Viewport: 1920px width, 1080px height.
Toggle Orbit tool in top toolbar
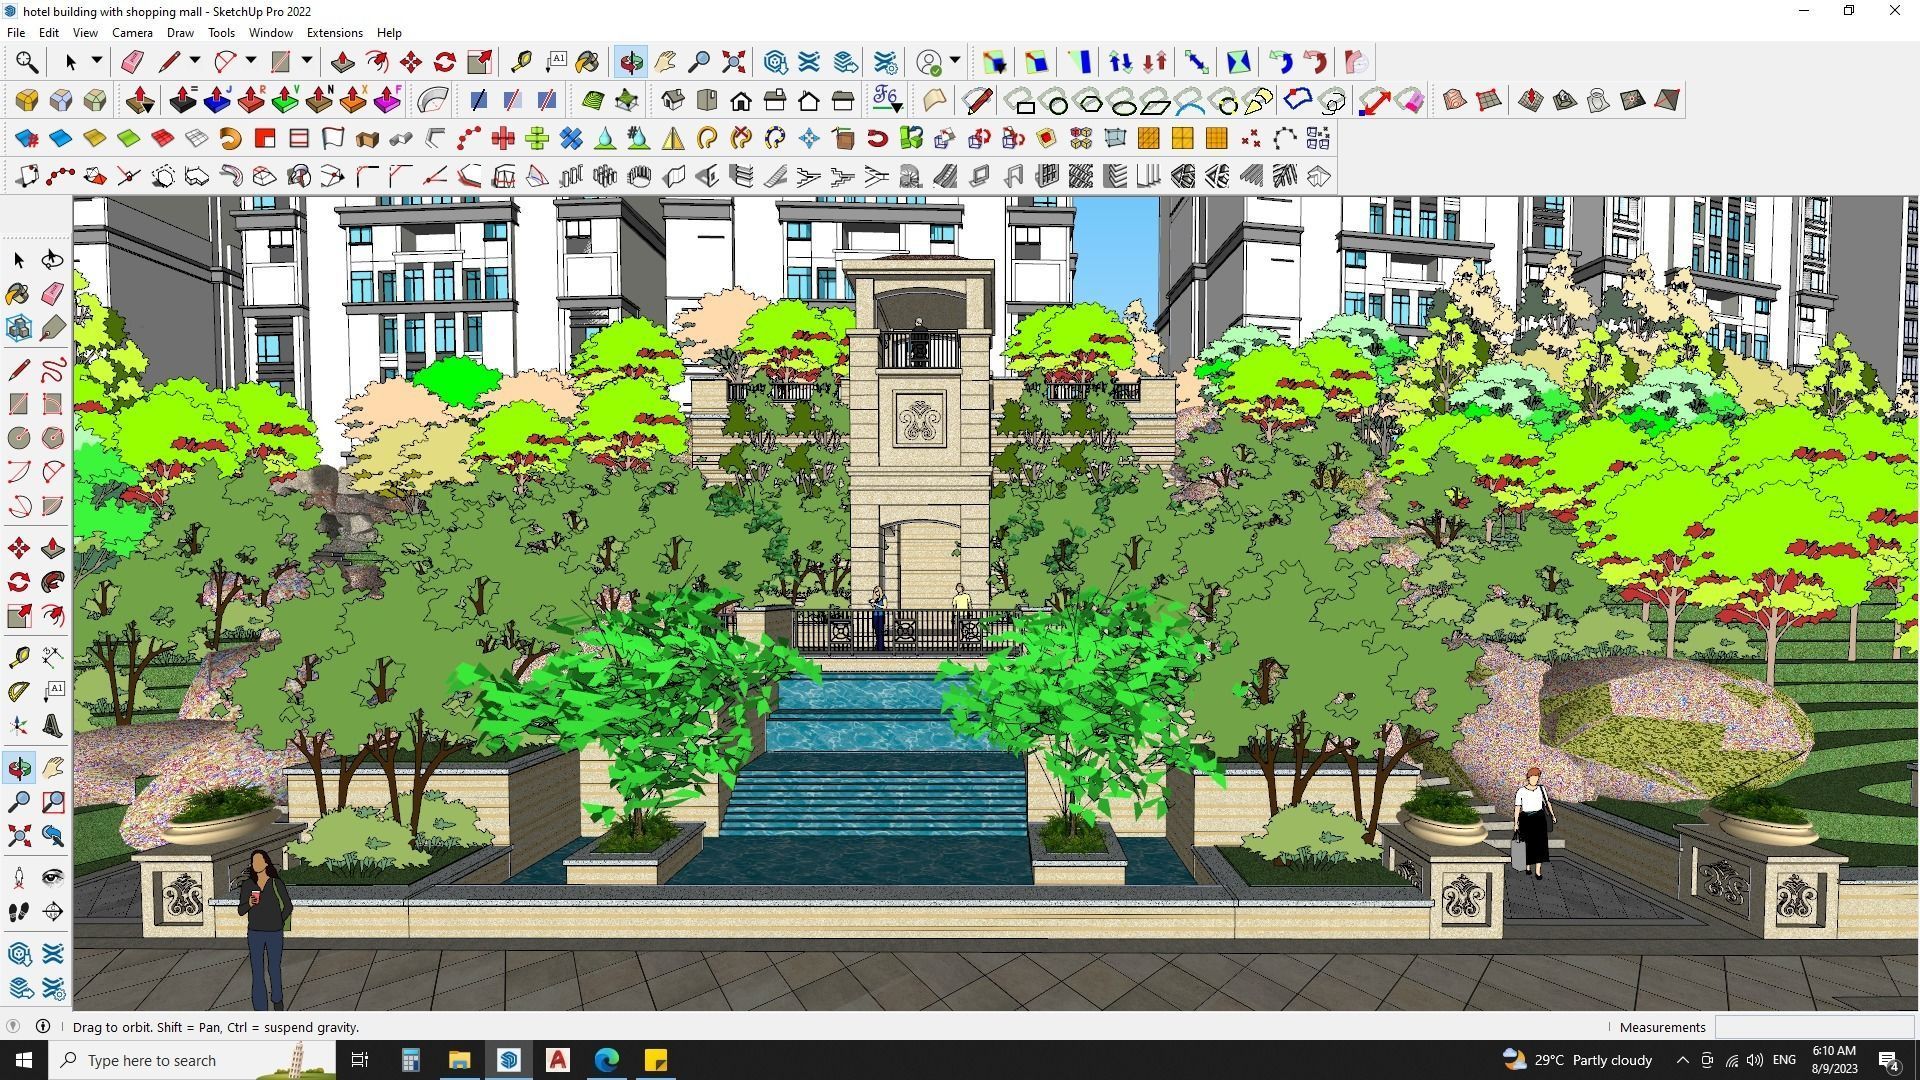tap(631, 62)
